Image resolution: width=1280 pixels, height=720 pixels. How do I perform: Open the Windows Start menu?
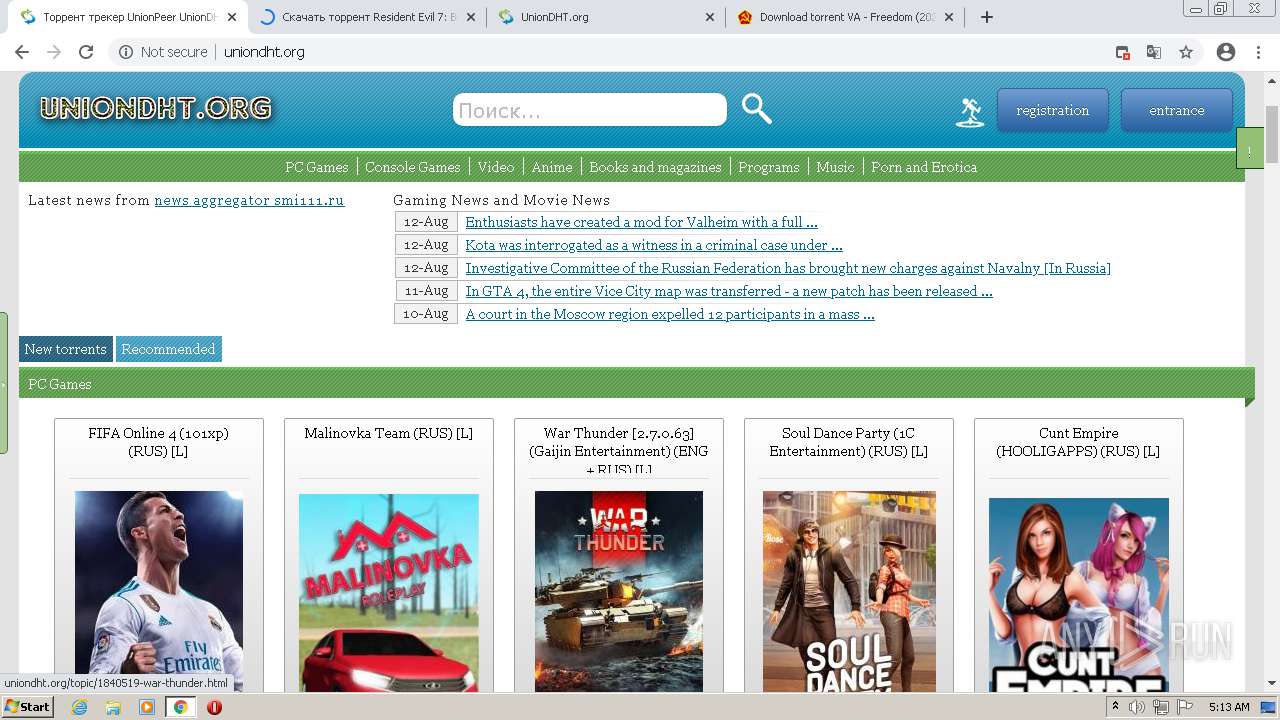28,707
